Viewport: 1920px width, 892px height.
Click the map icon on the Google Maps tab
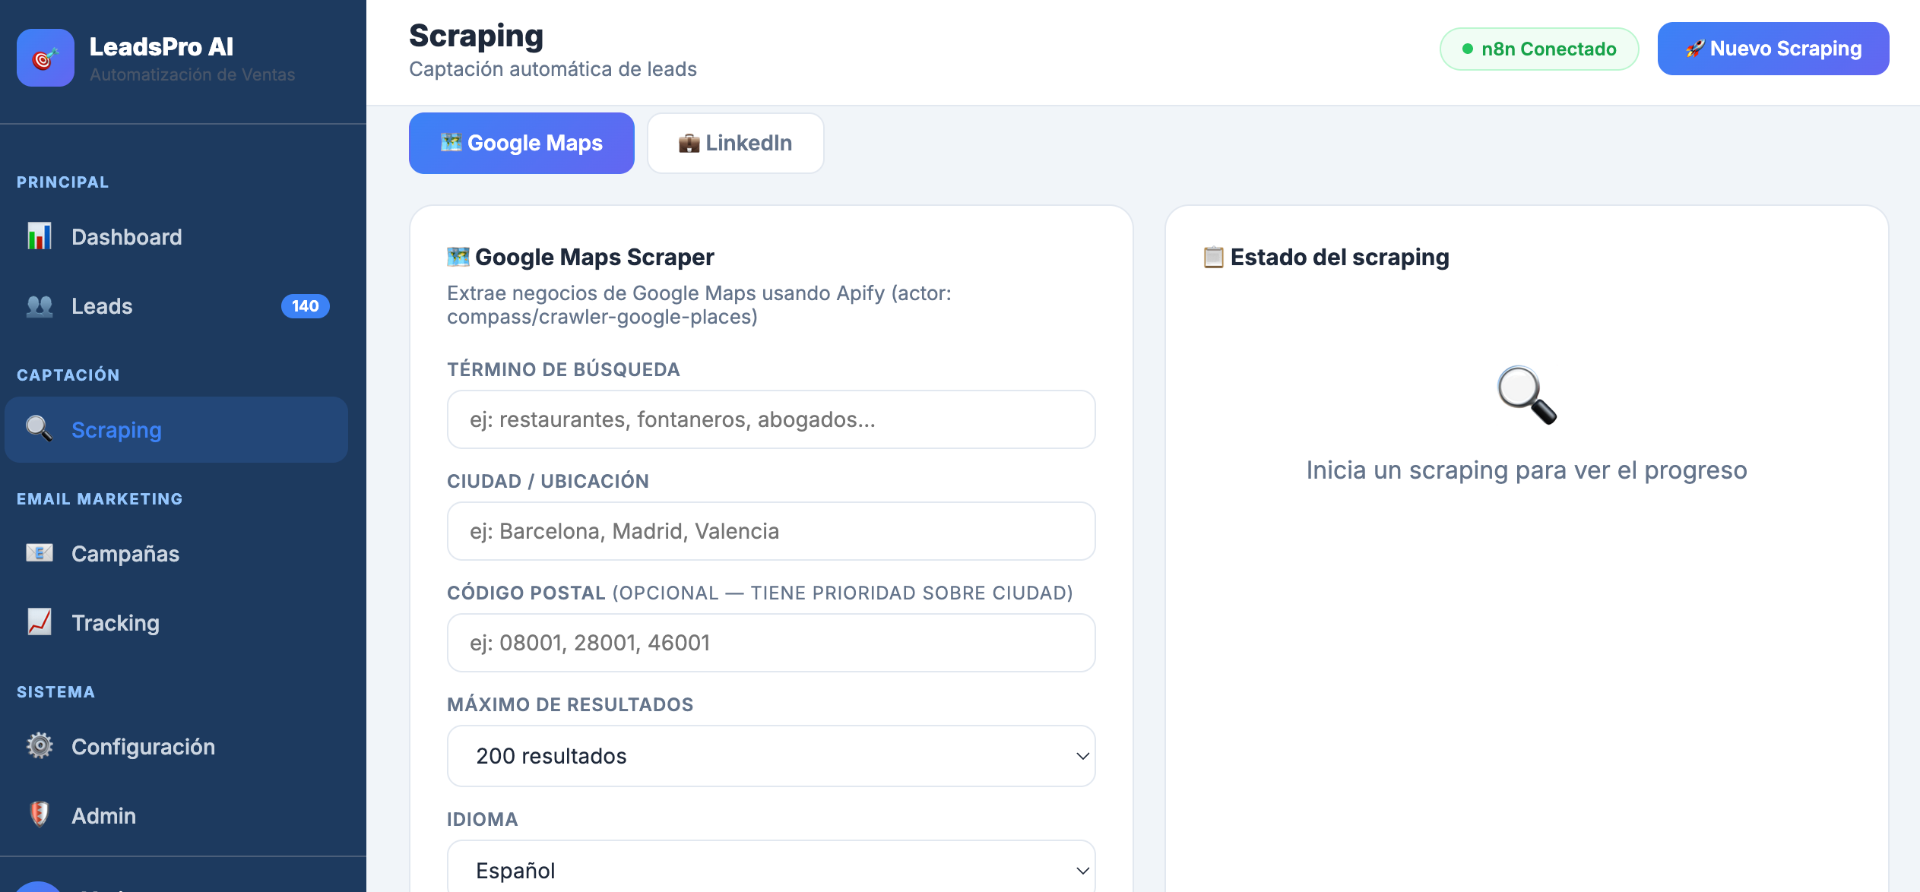point(451,143)
